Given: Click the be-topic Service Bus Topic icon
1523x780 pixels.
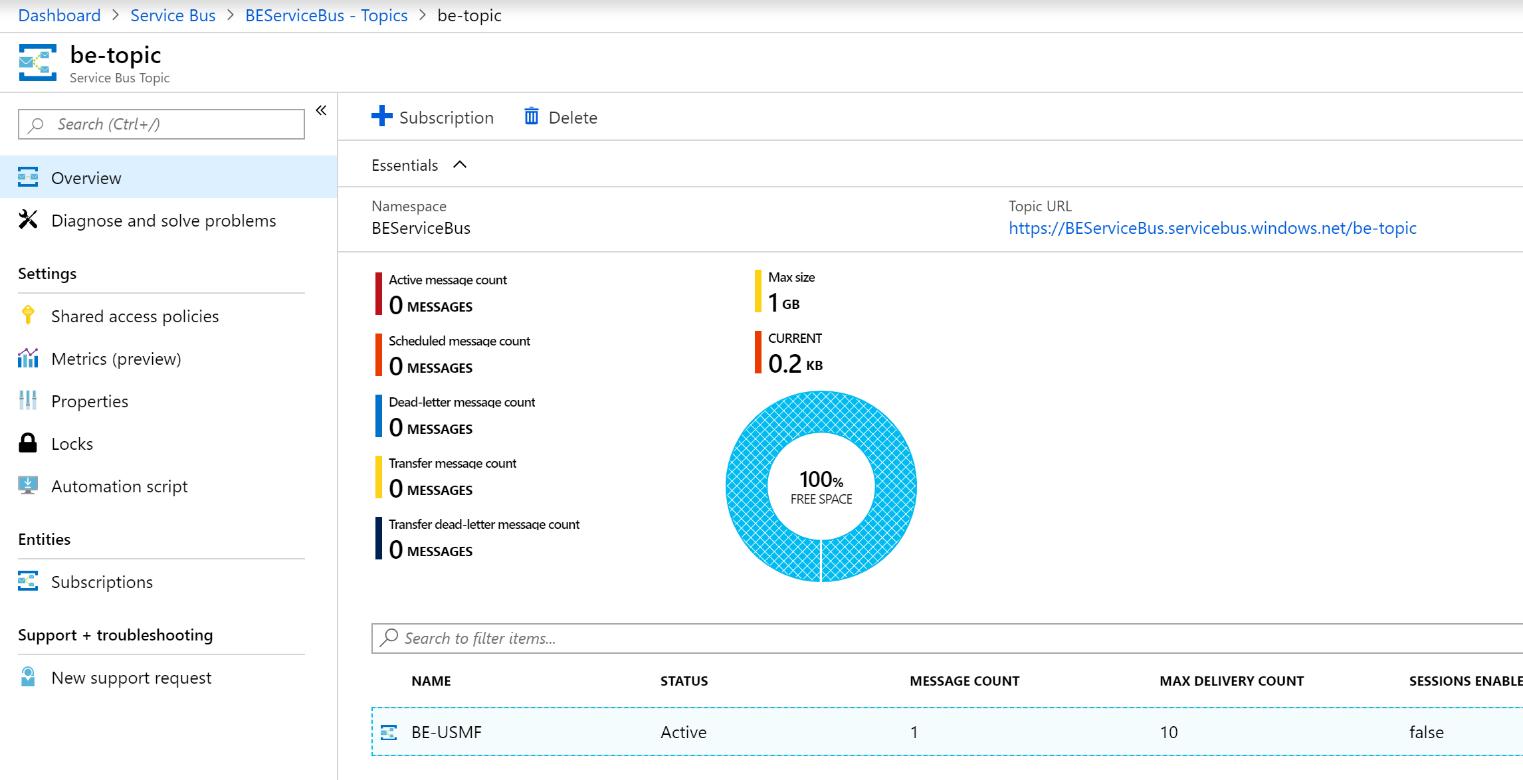Looking at the screenshot, I should [38, 63].
